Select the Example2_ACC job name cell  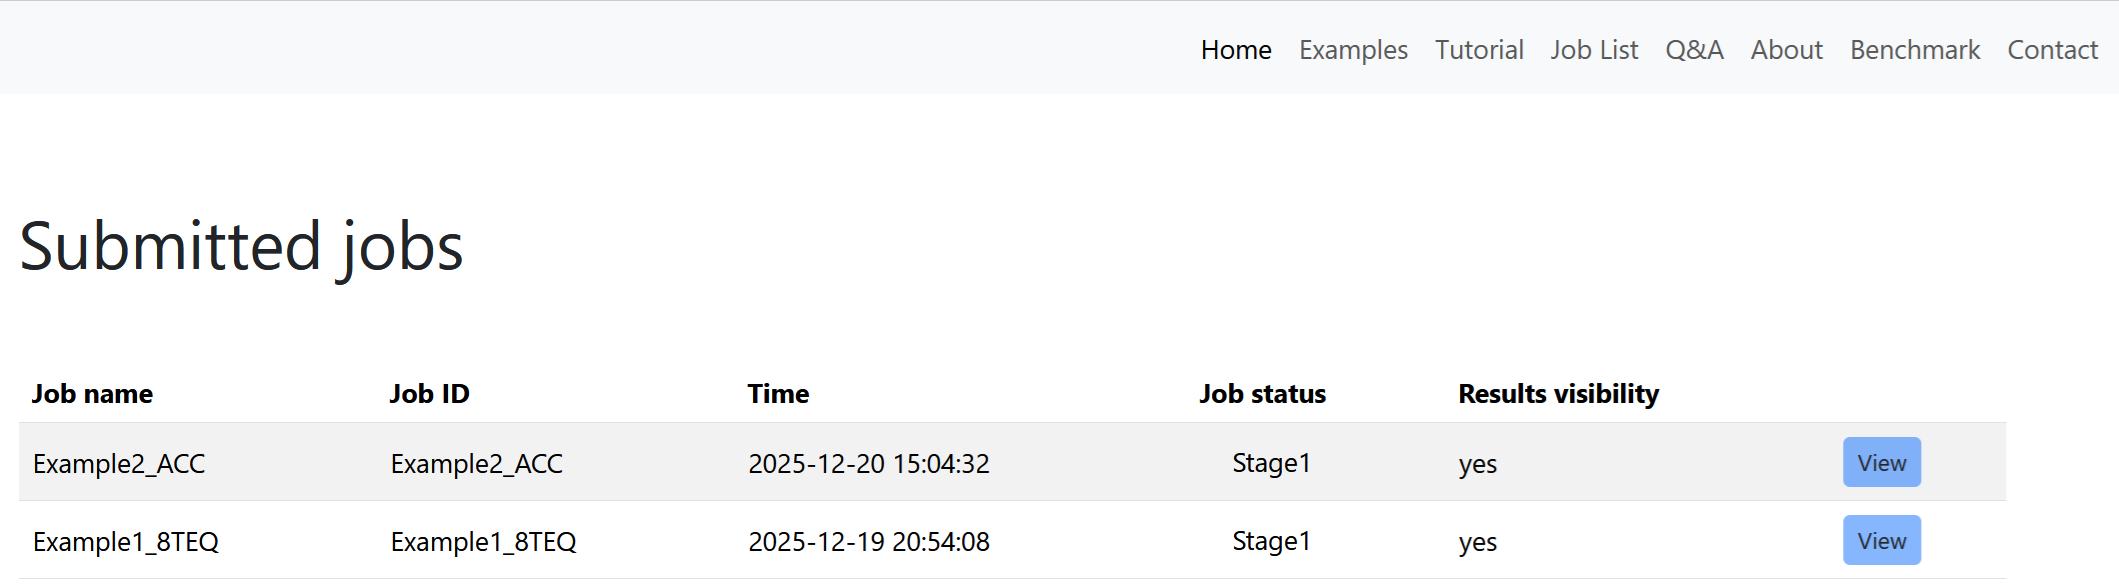click(119, 464)
